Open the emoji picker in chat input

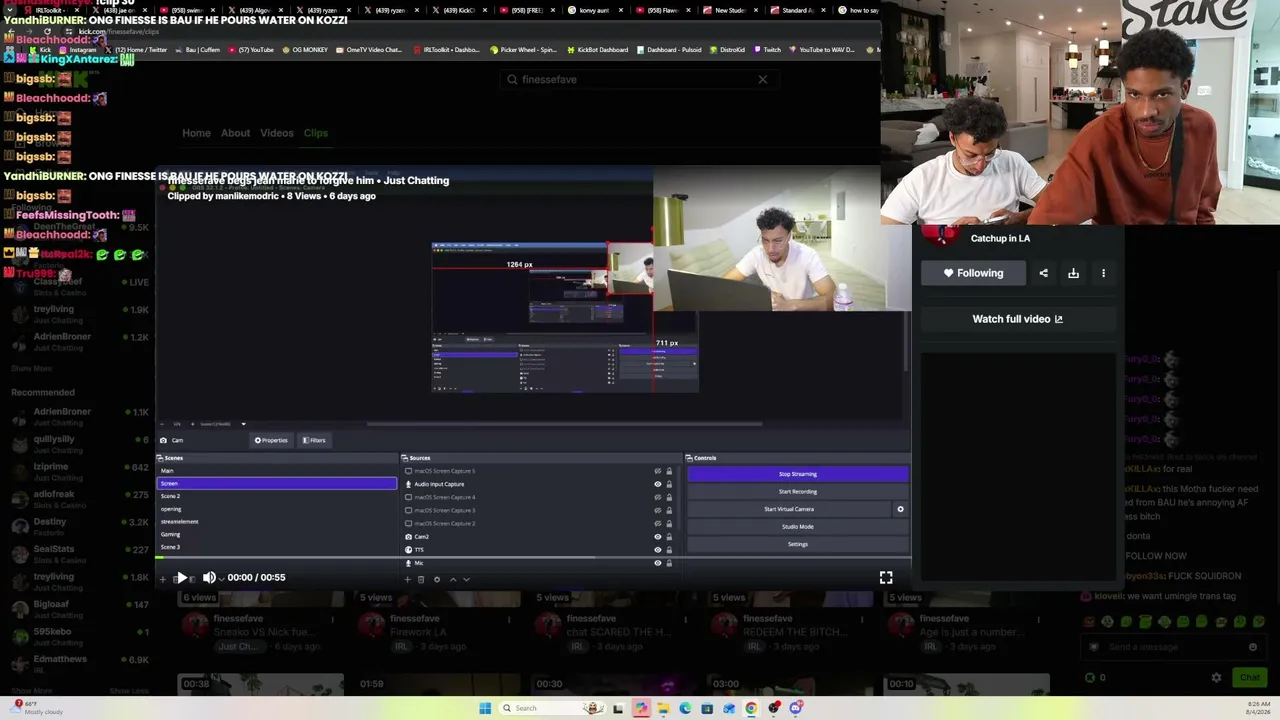(1253, 647)
